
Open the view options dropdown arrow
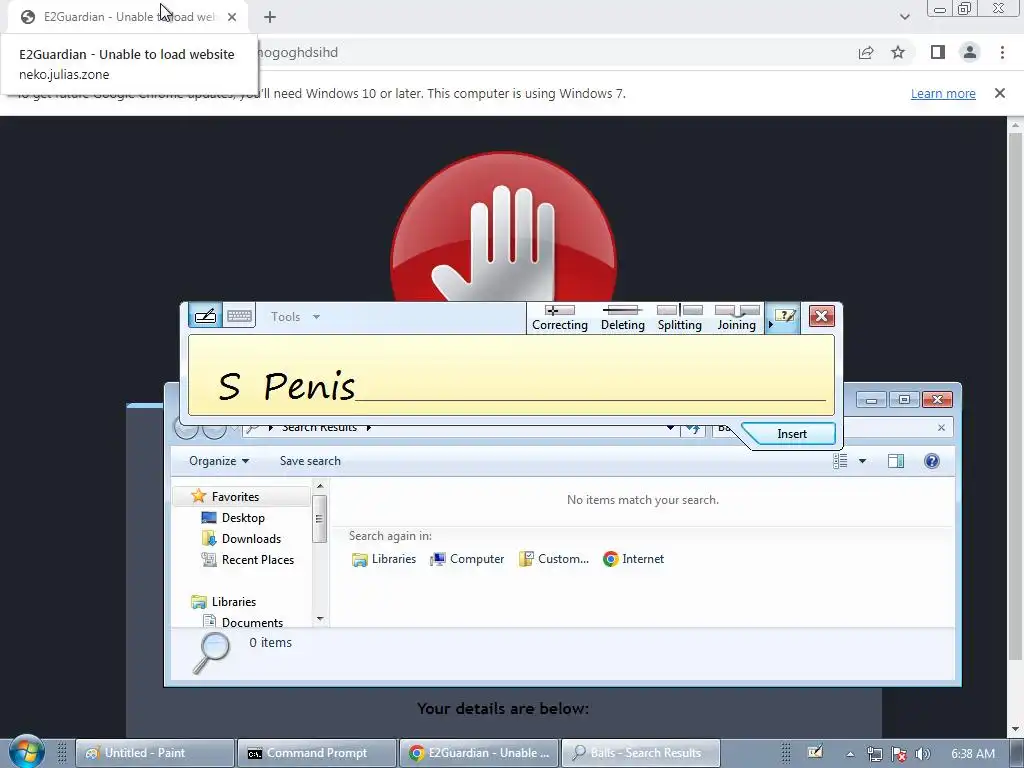862,461
